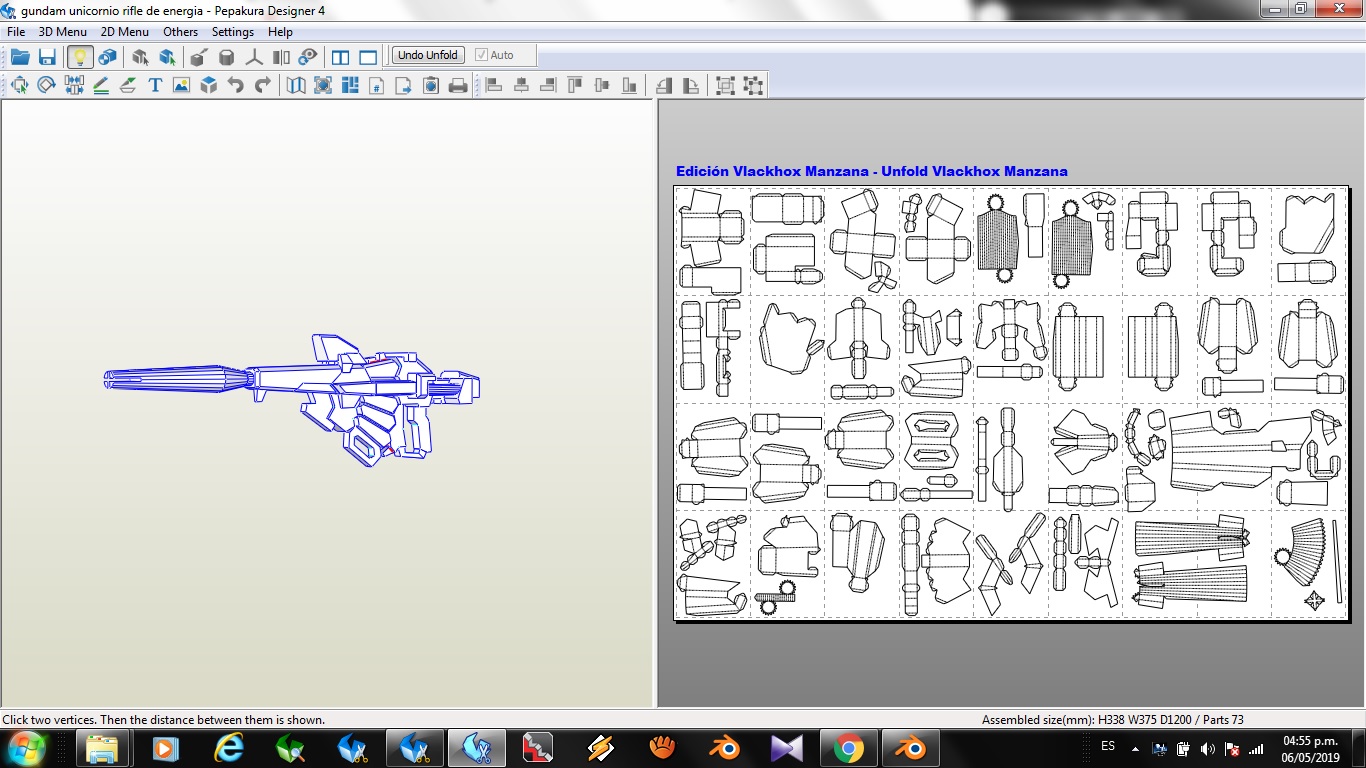Open the Settings menu

coord(233,32)
